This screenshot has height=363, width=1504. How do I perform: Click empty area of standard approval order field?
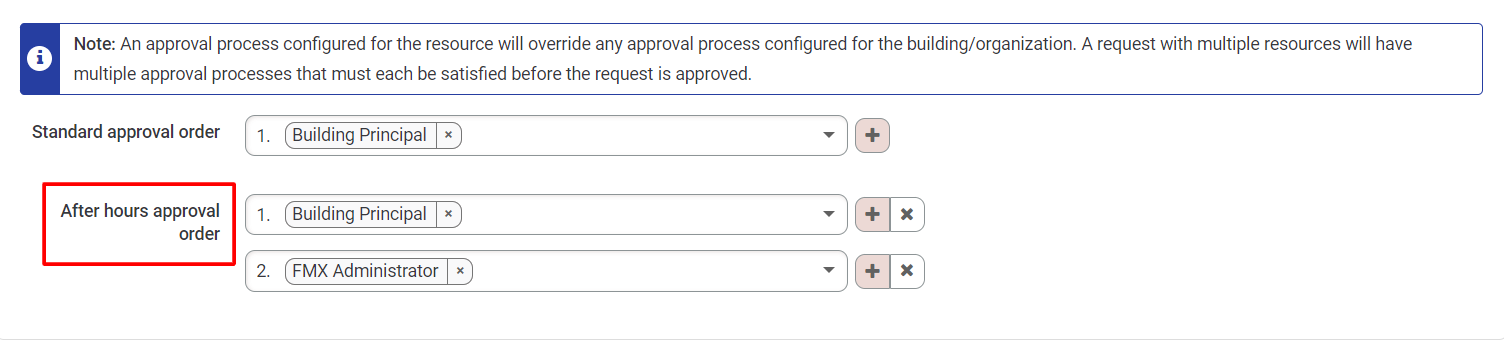[x=640, y=135]
